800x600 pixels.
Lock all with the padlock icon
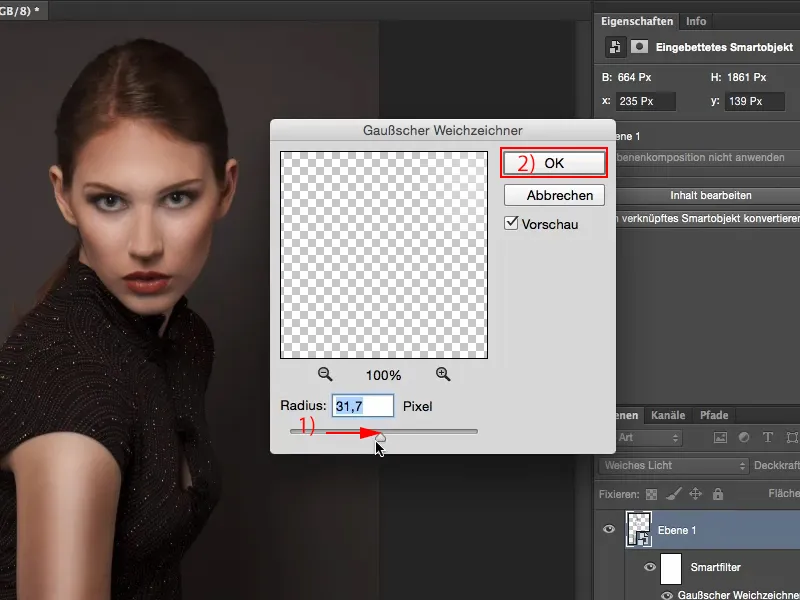716,493
